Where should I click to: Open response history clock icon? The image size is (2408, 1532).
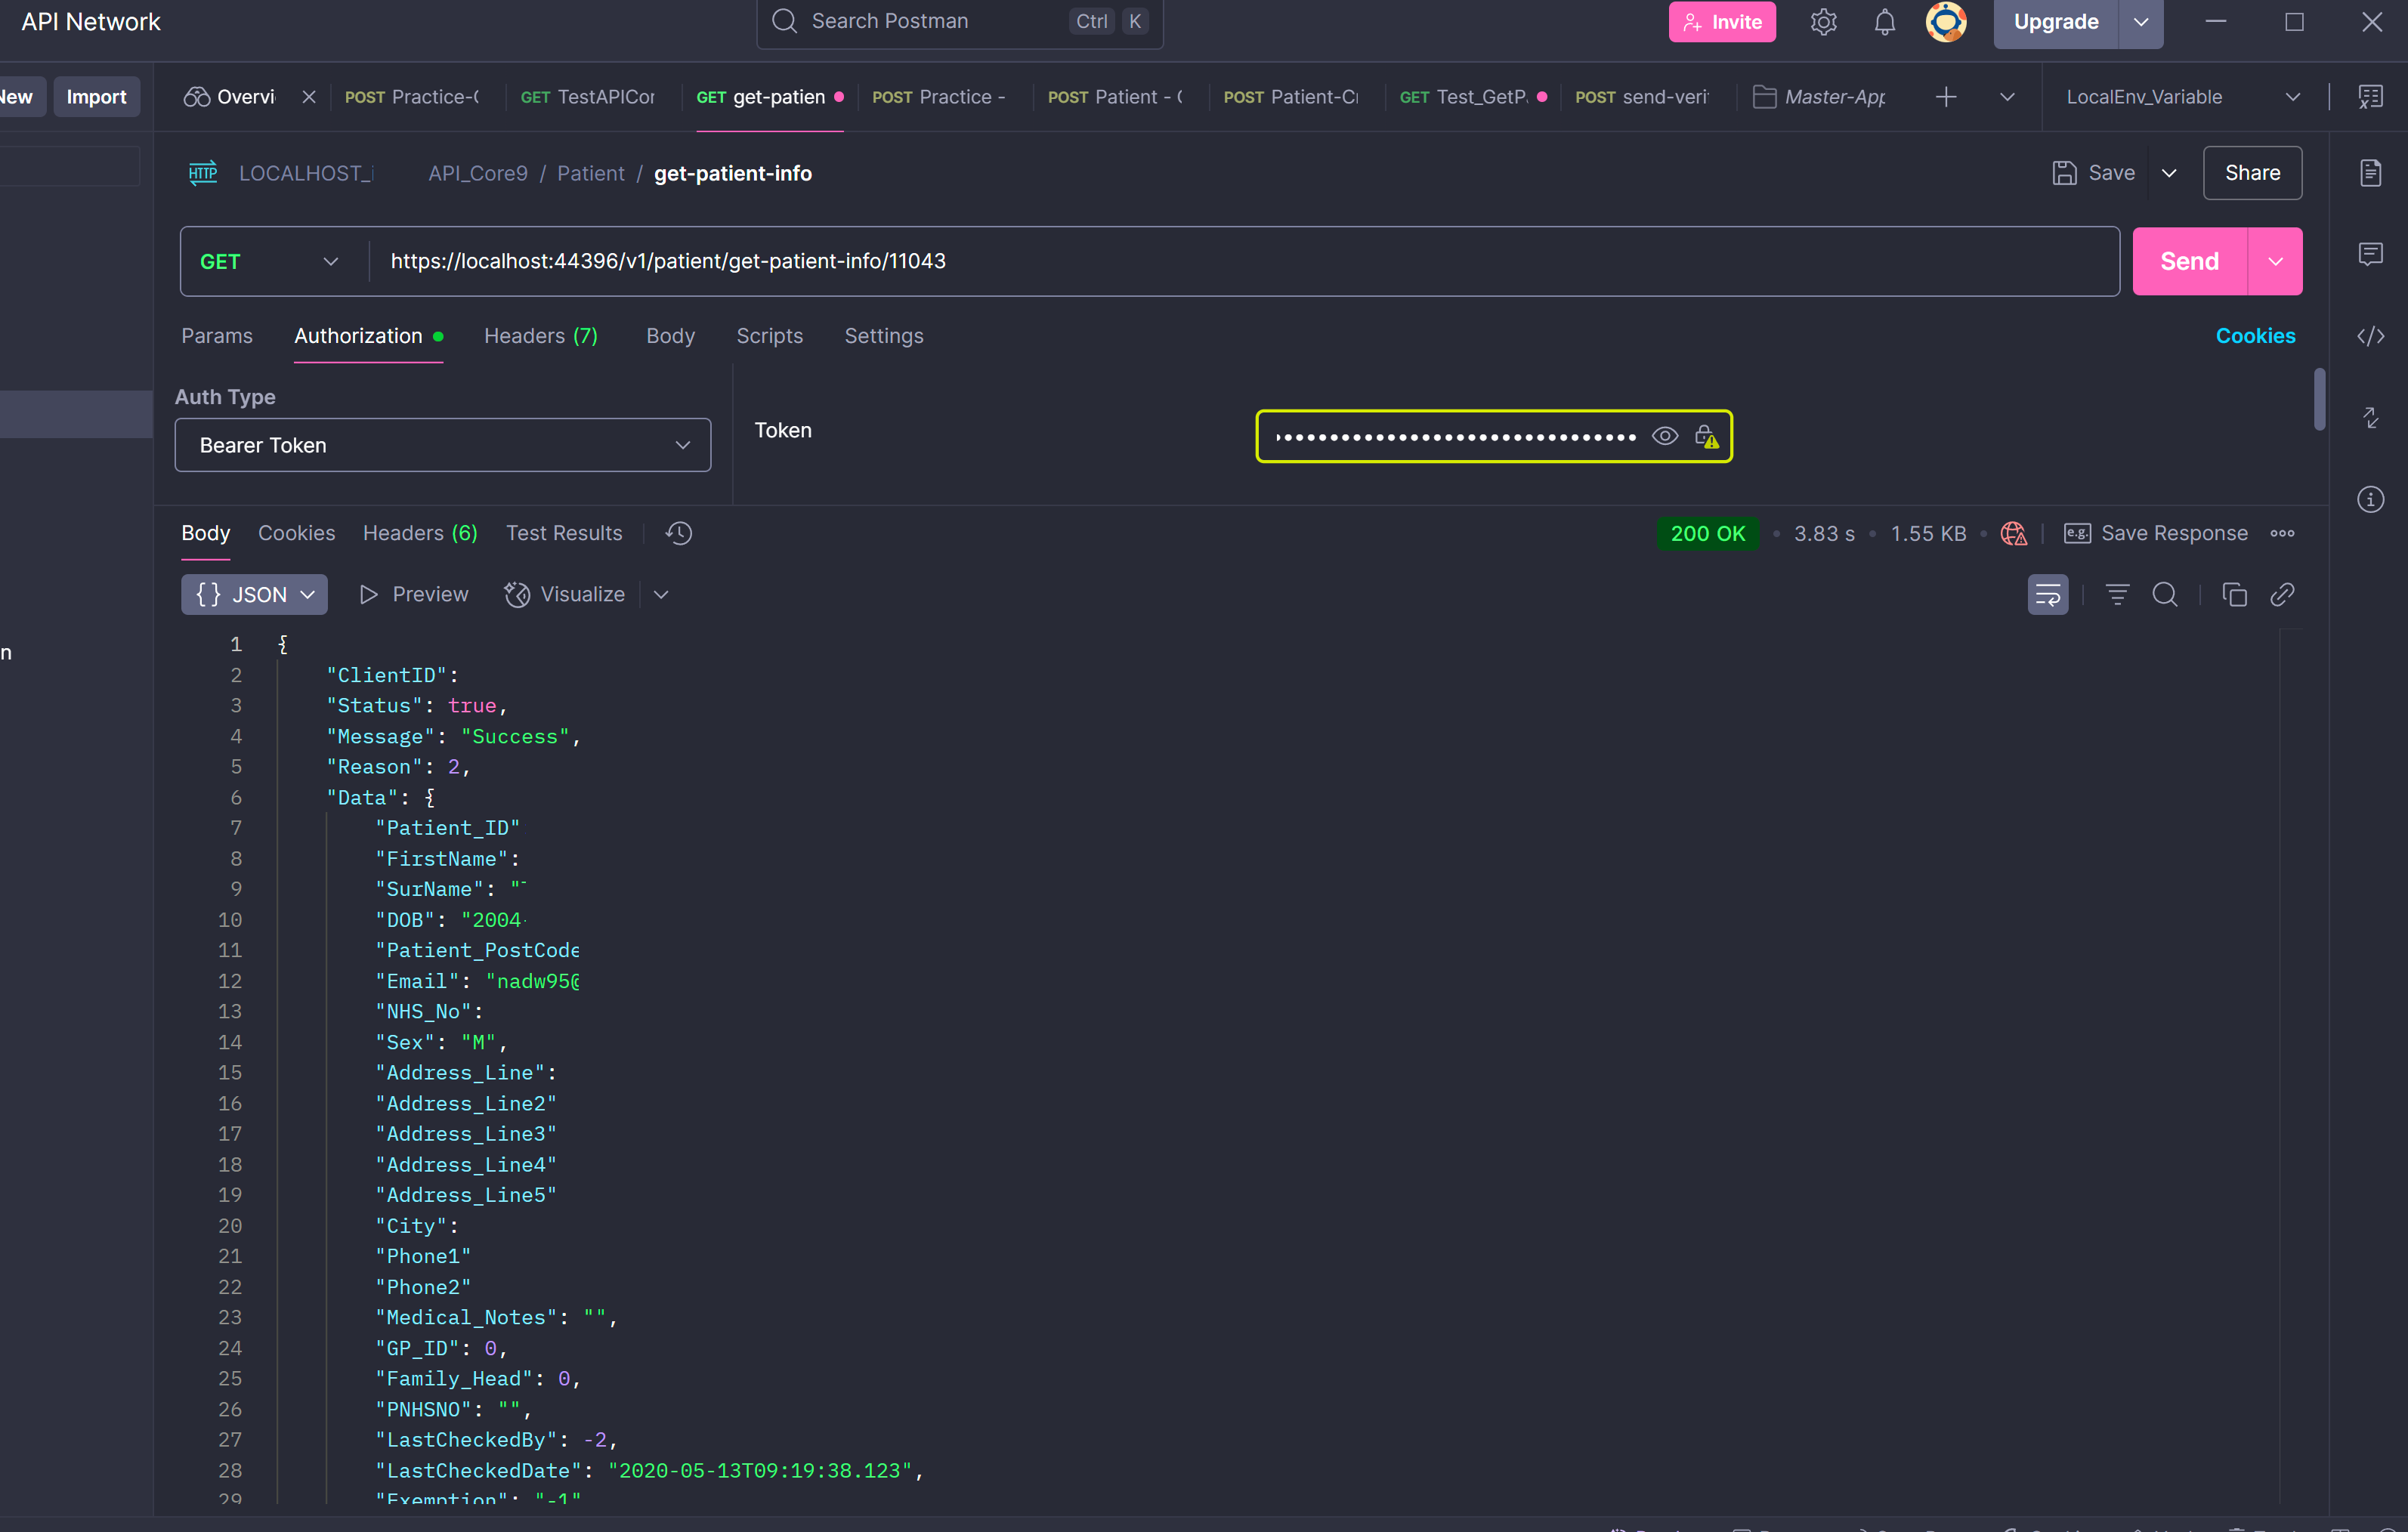tap(679, 533)
